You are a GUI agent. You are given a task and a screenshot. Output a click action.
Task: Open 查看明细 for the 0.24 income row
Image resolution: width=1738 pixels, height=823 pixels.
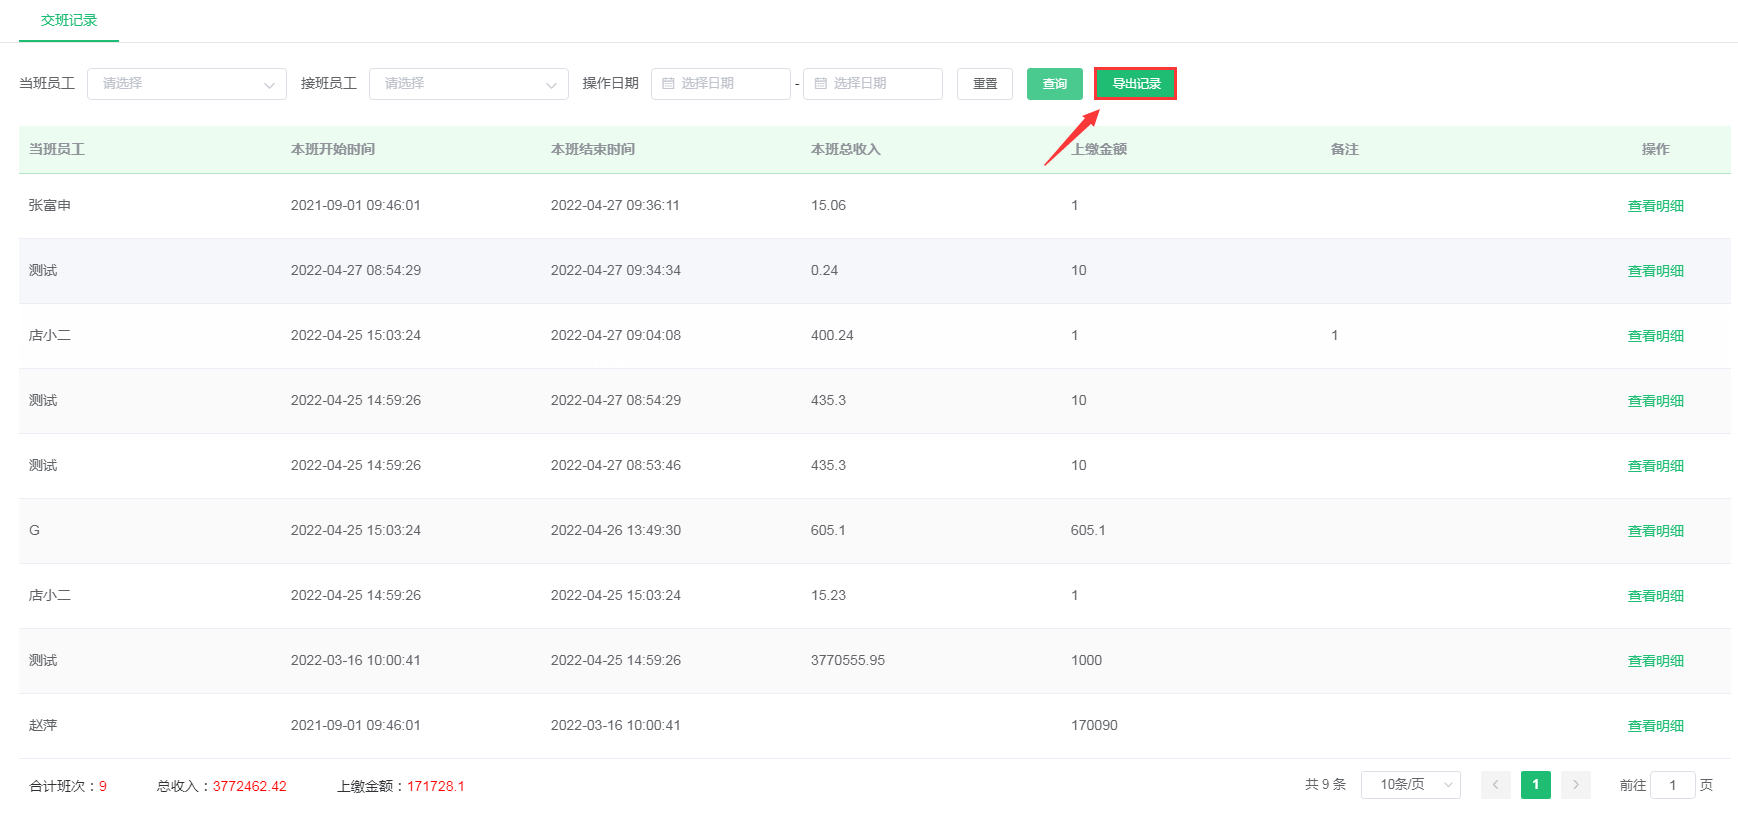[1655, 271]
